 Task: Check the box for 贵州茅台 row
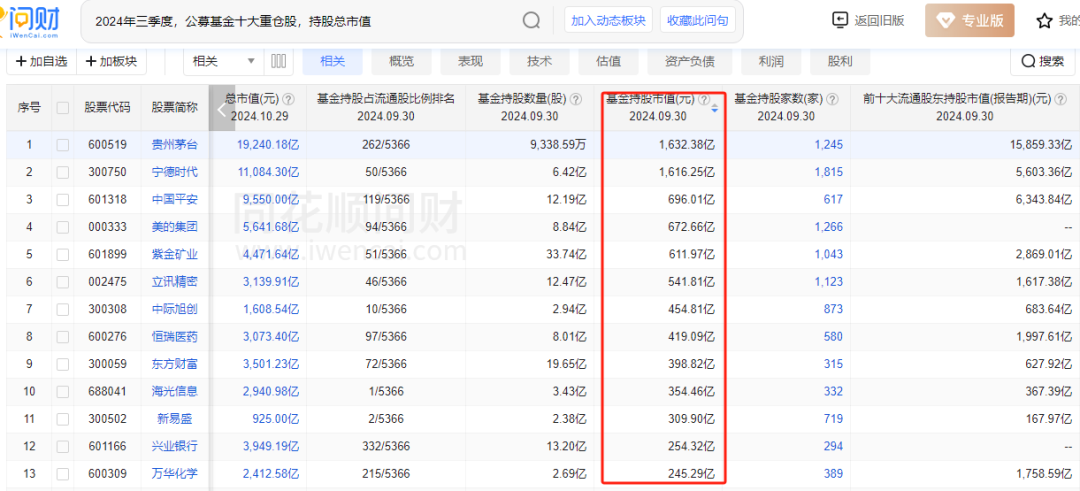[63, 145]
